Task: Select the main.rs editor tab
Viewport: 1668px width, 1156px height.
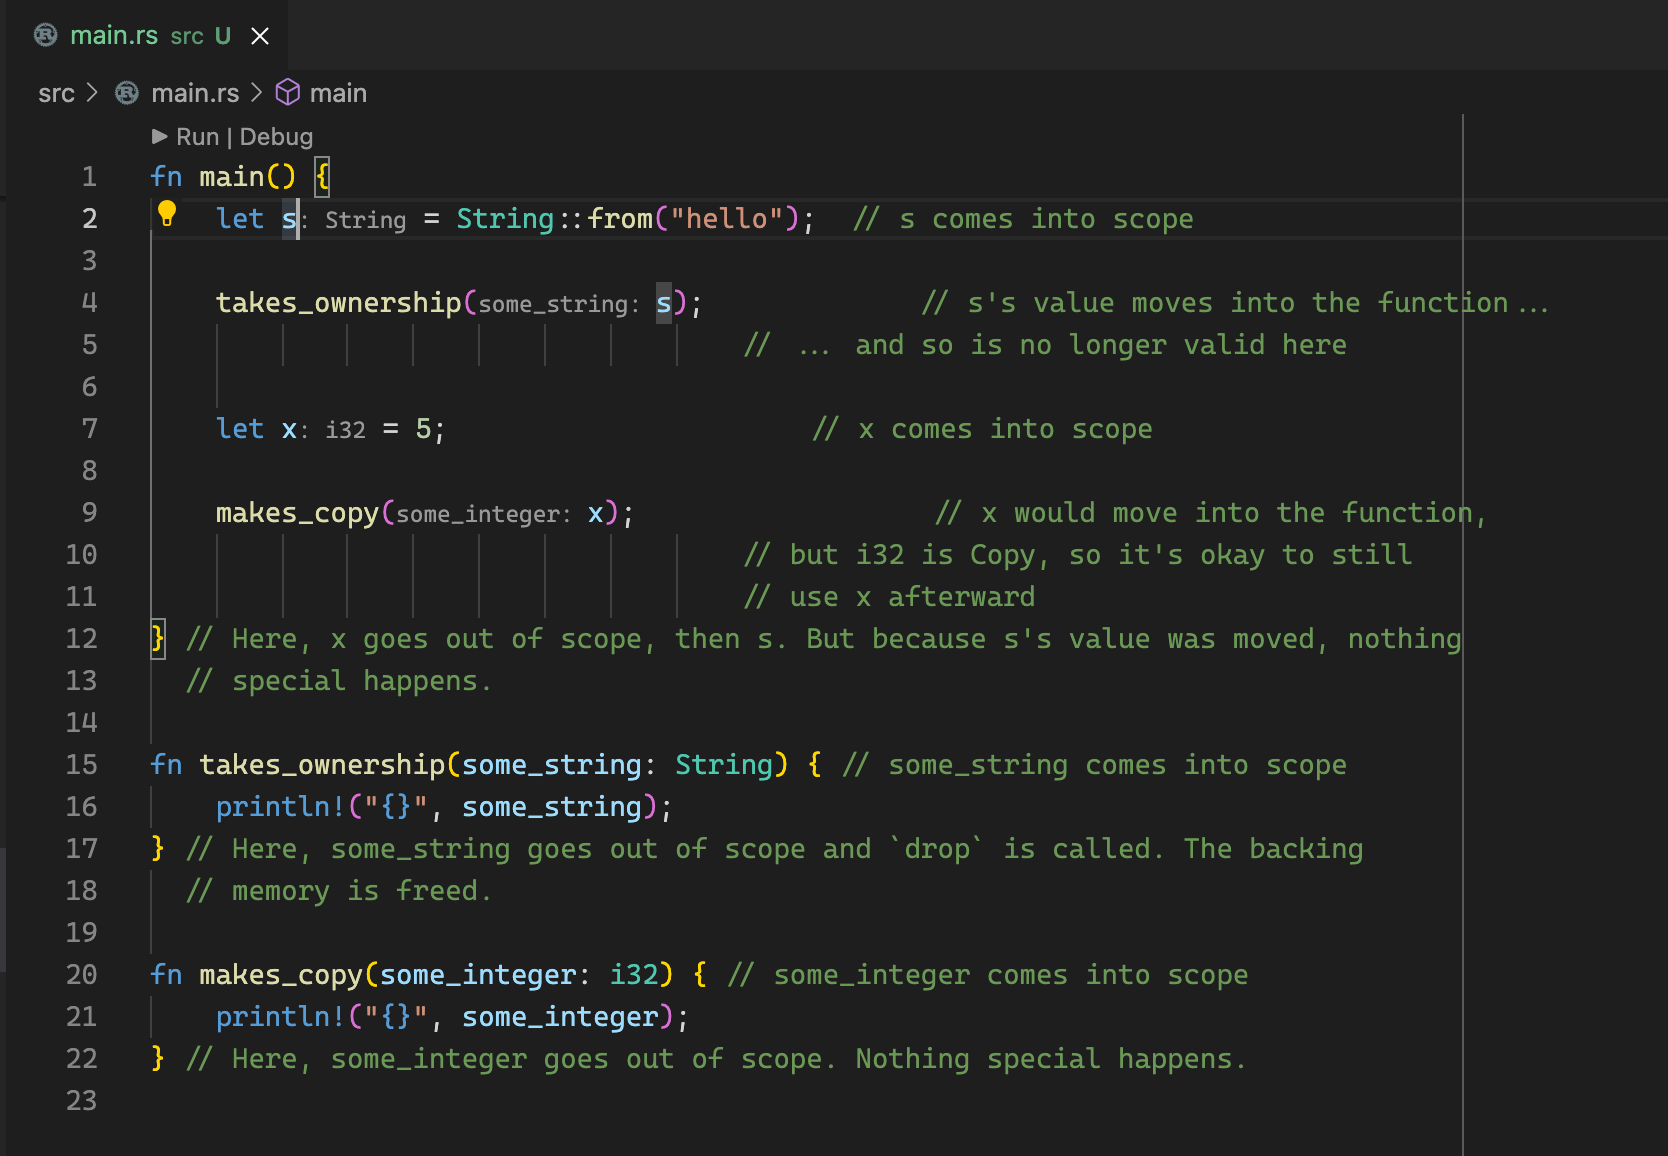Action: [x=114, y=35]
